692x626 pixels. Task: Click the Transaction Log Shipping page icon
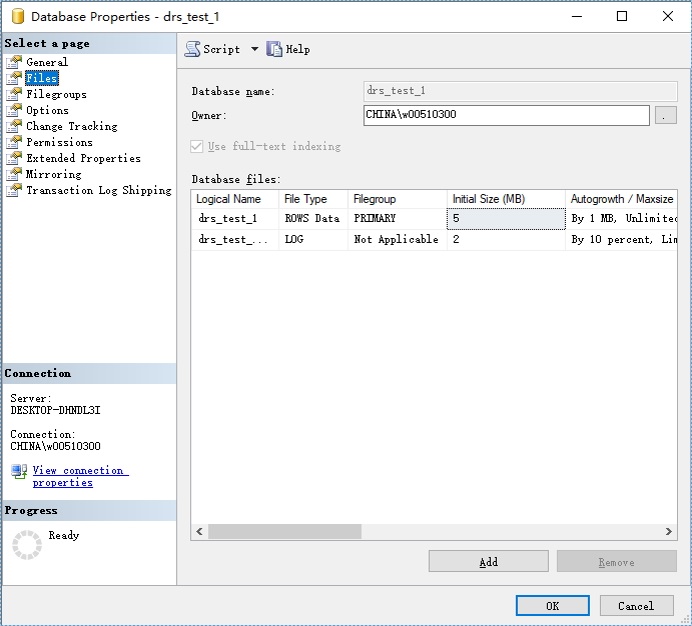(14, 190)
